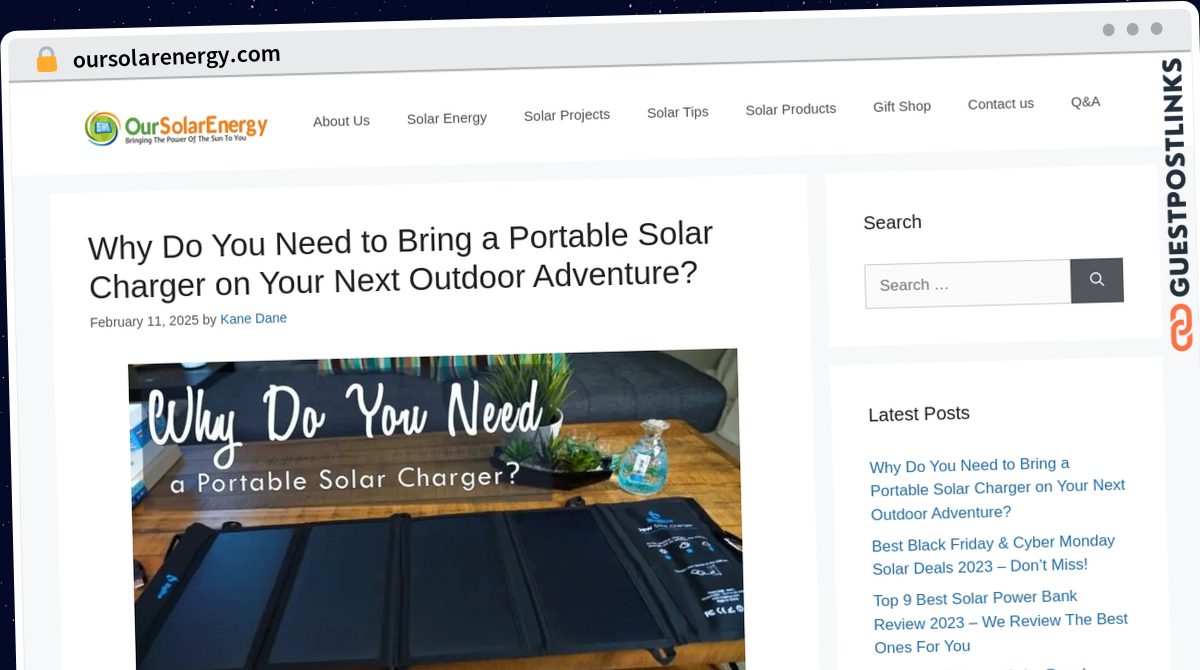Visit the Gift Shop page
This screenshot has width=1200, height=670.
tap(902, 106)
